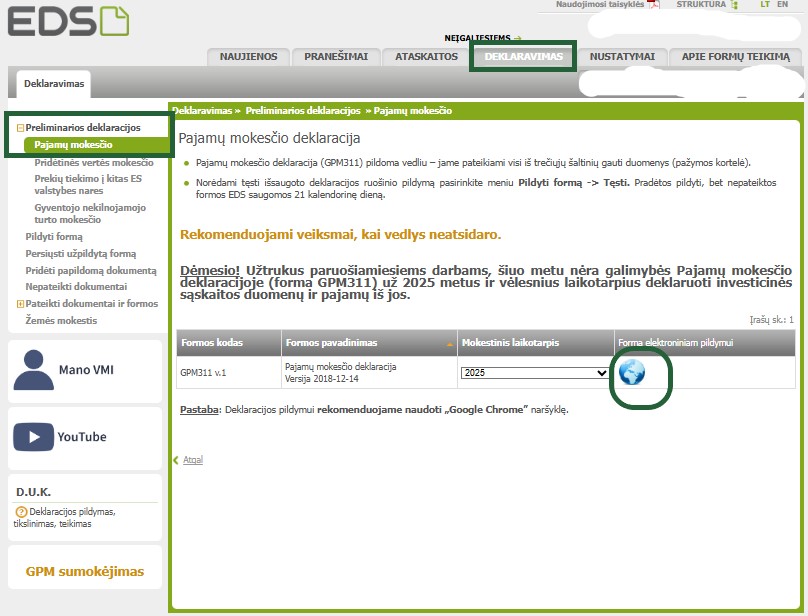
Task: Click the Mano VMI person icon
Action: point(35,370)
